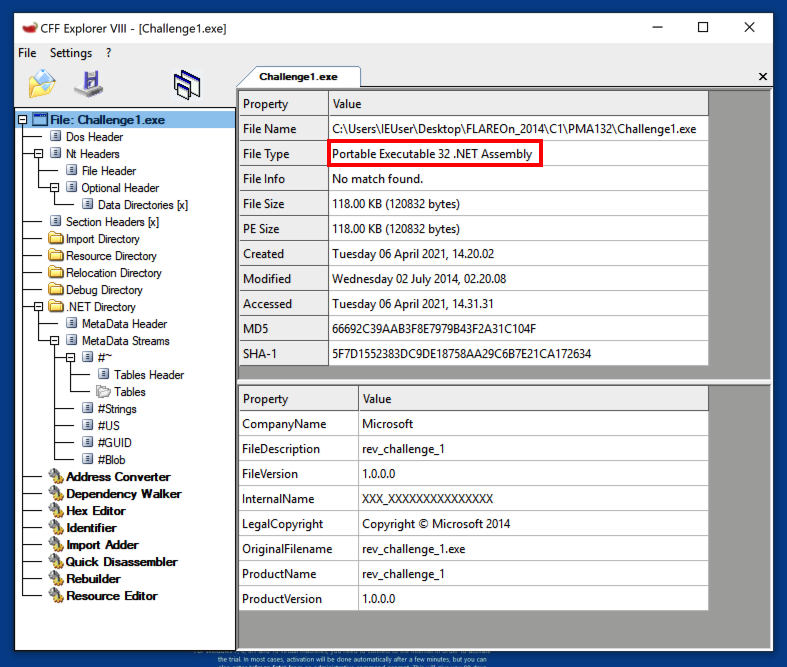Select Section Headers [x] node
The height and width of the screenshot is (667, 787).
(x=112, y=222)
